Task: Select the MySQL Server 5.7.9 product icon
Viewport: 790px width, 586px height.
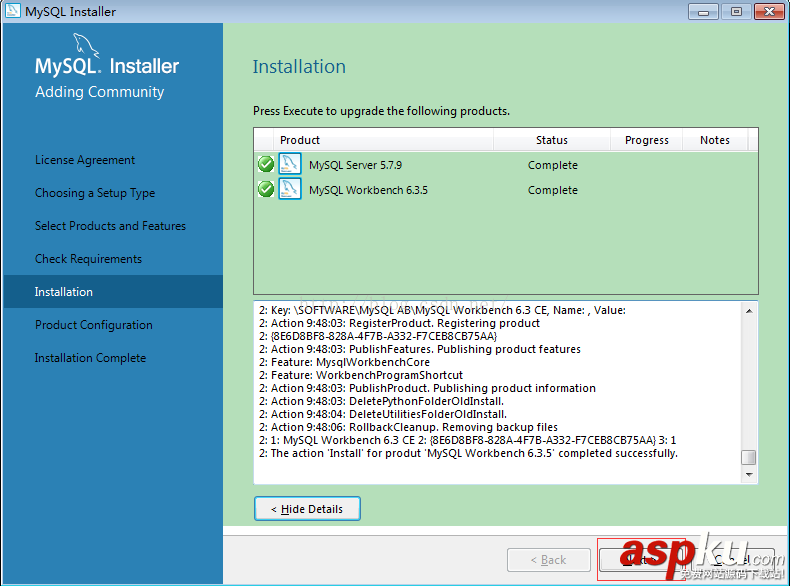Action: point(290,164)
